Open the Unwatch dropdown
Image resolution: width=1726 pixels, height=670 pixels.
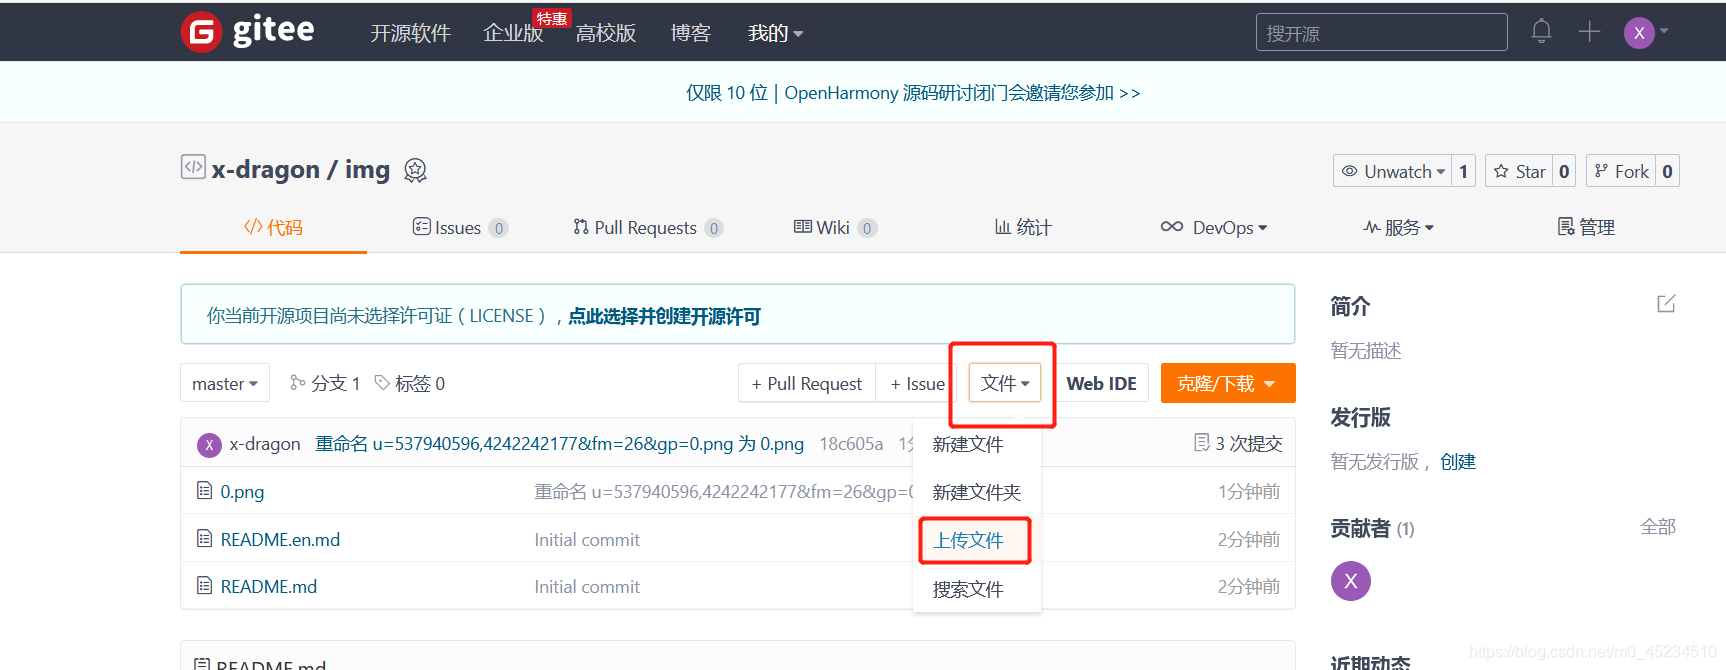(x=1391, y=171)
